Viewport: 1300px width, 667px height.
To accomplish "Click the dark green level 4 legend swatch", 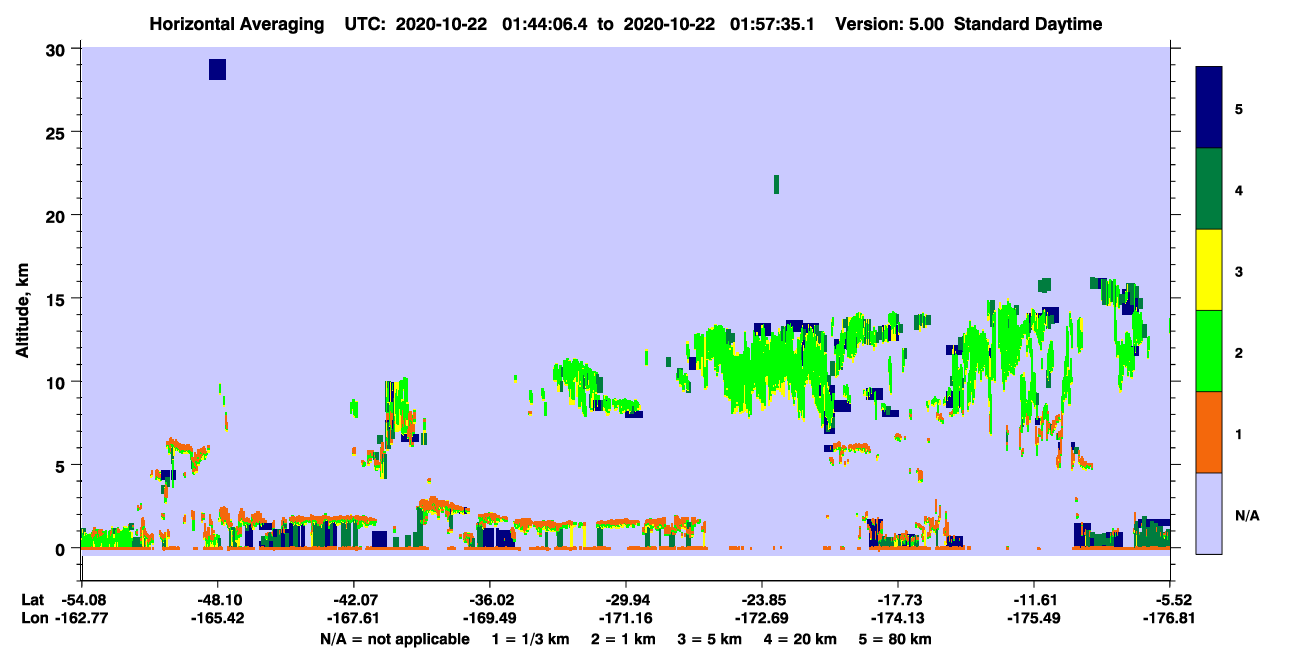I will click(1209, 189).
